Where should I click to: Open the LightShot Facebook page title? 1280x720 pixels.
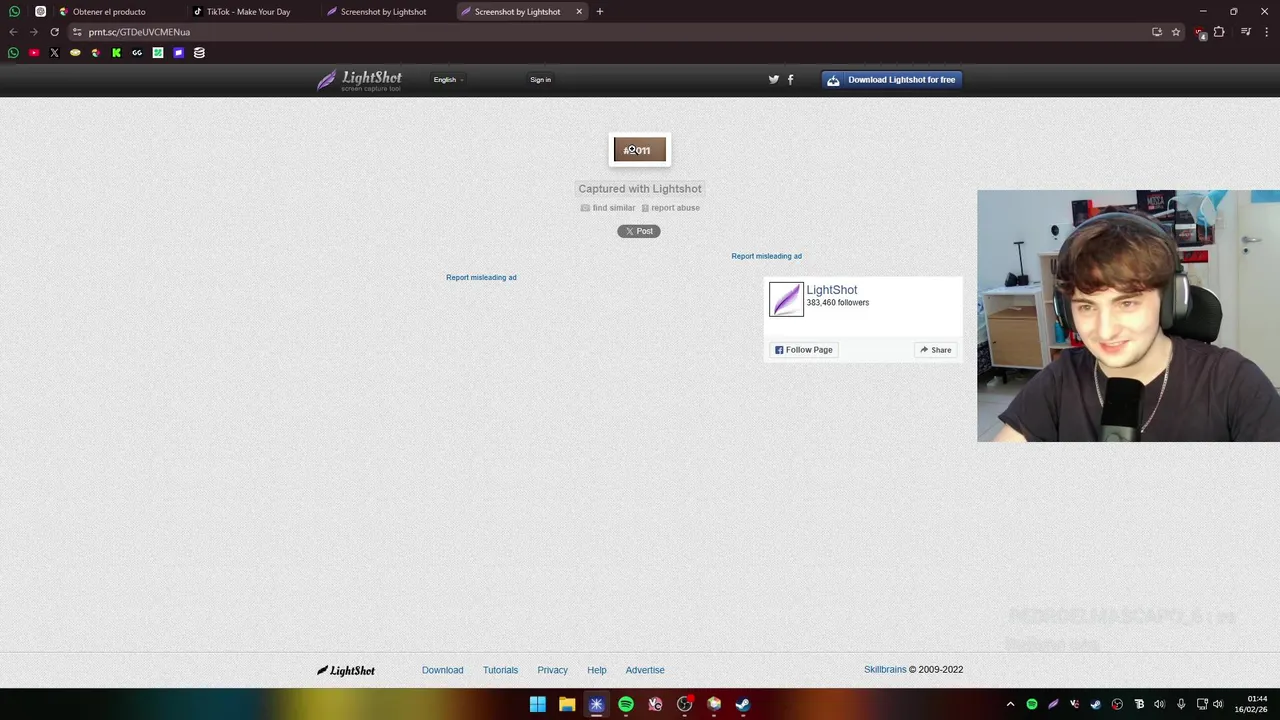tap(831, 290)
